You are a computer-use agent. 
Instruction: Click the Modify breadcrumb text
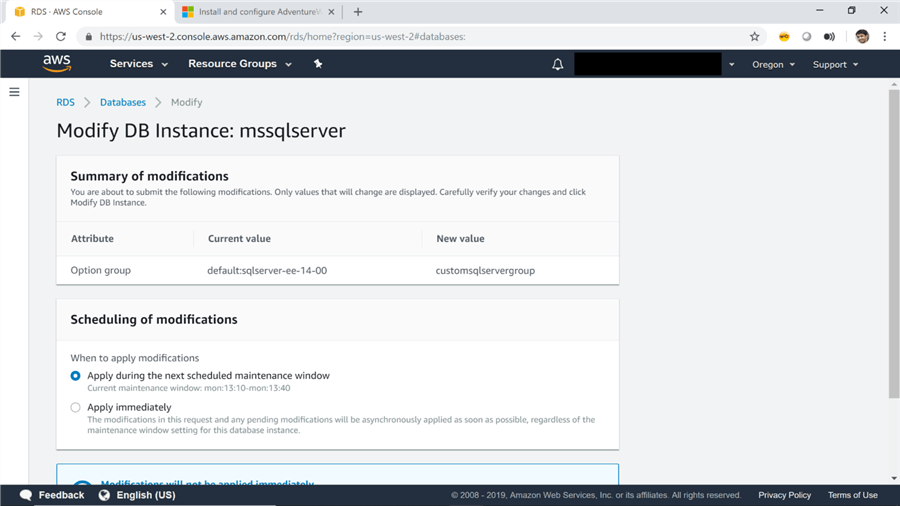tap(187, 102)
